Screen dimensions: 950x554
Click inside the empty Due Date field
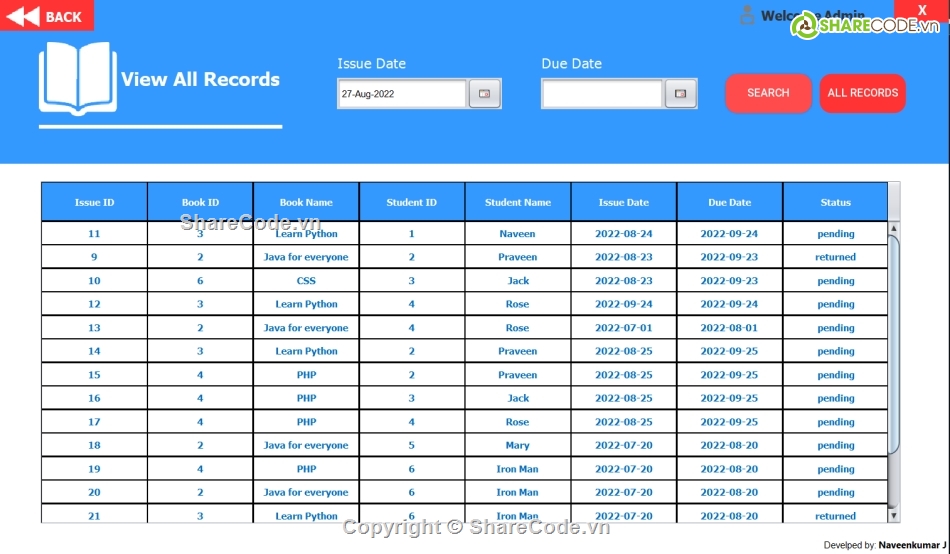601,94
